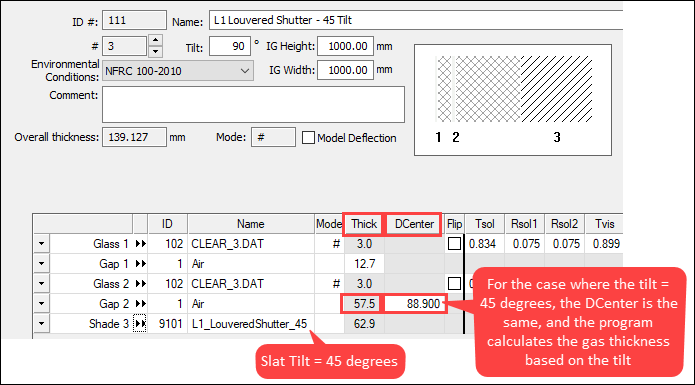Click the Name field with L1 Louvered Shutter
The width and height of the screenshot is (695, 385).
coord(416,20)
